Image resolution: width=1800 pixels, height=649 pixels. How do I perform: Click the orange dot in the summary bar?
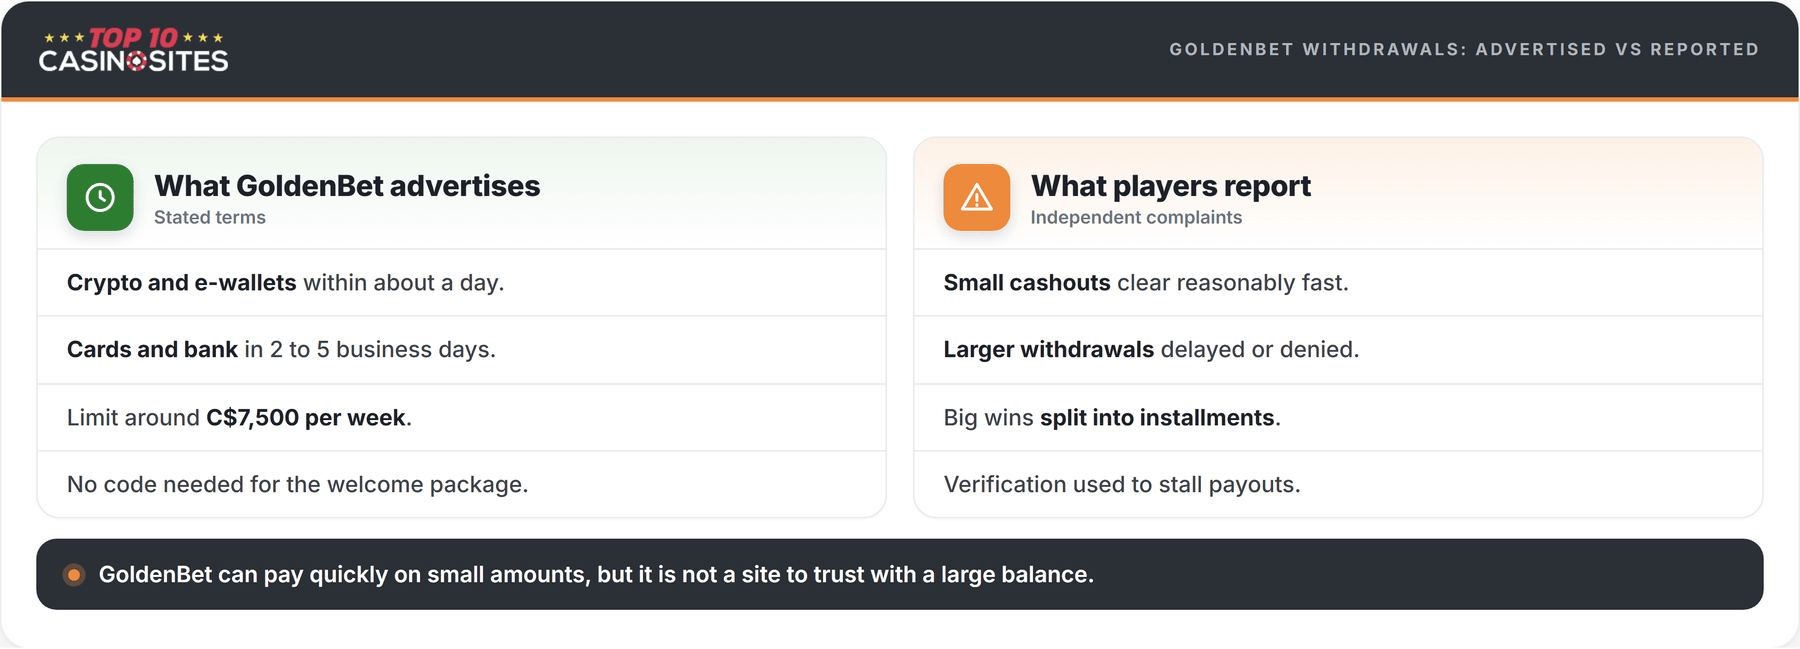[73, 575]
